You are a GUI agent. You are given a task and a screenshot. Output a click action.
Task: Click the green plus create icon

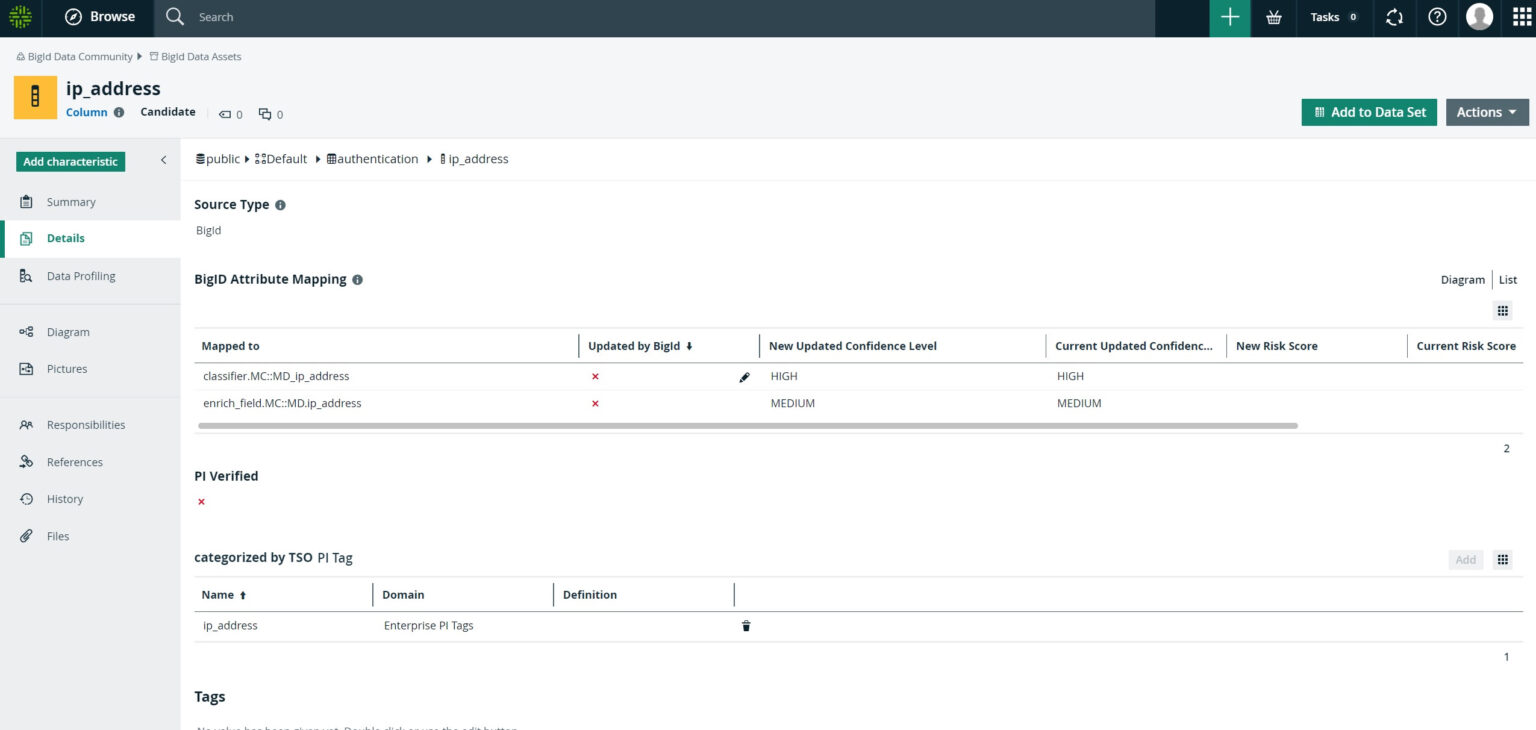tap(1230, 17)
